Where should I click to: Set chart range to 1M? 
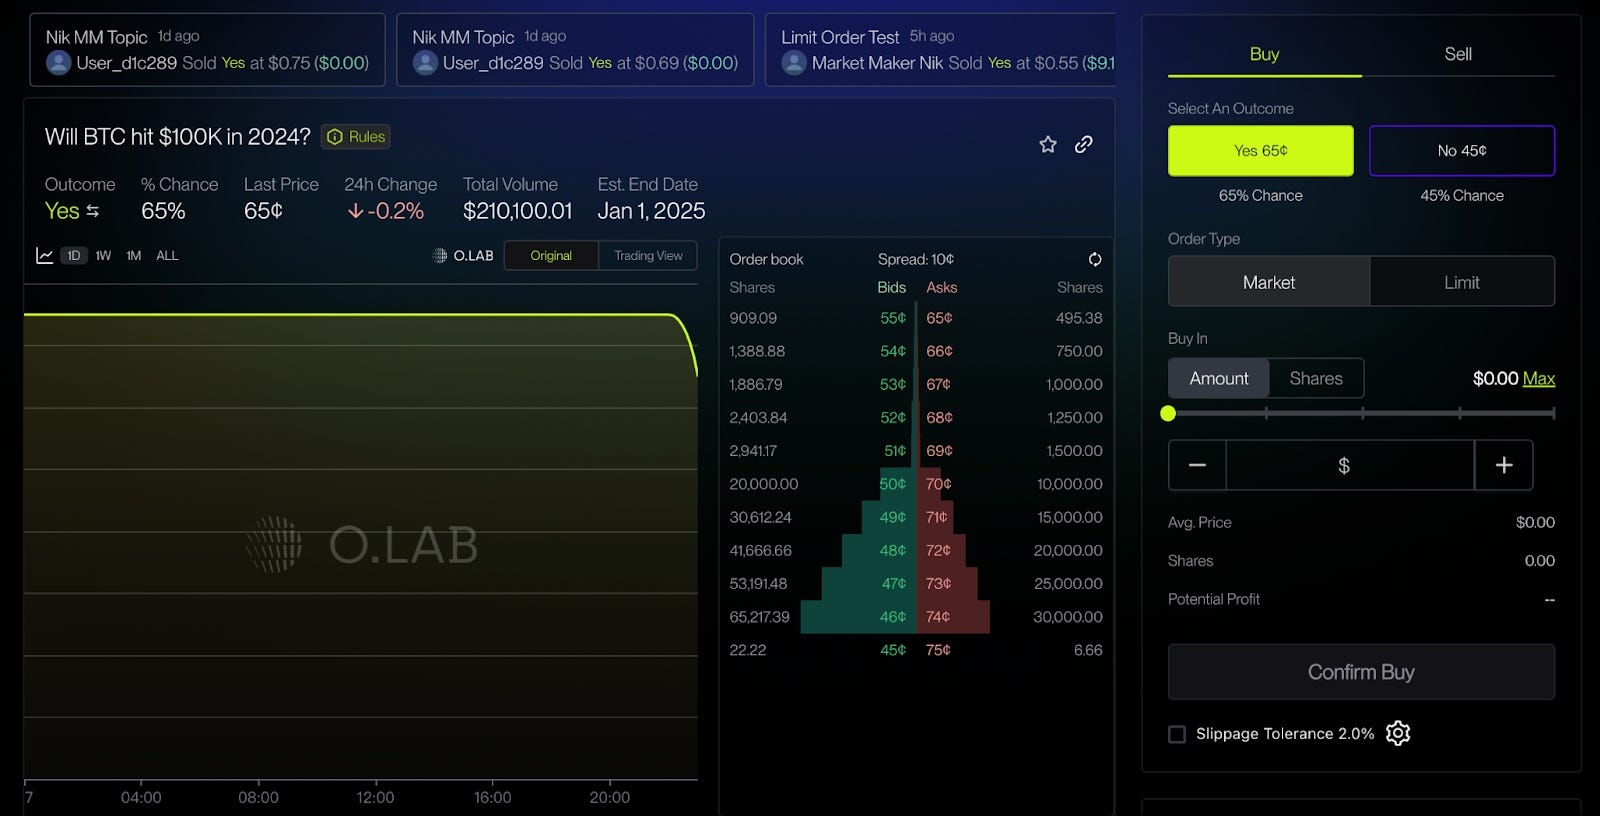click(x=134, y=255)
